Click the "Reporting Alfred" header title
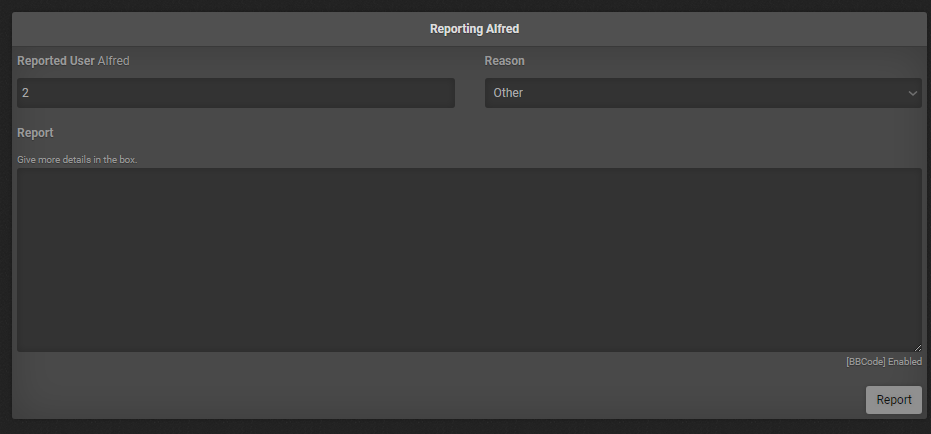Screen dimensions: 931x434 pos(474,29)
